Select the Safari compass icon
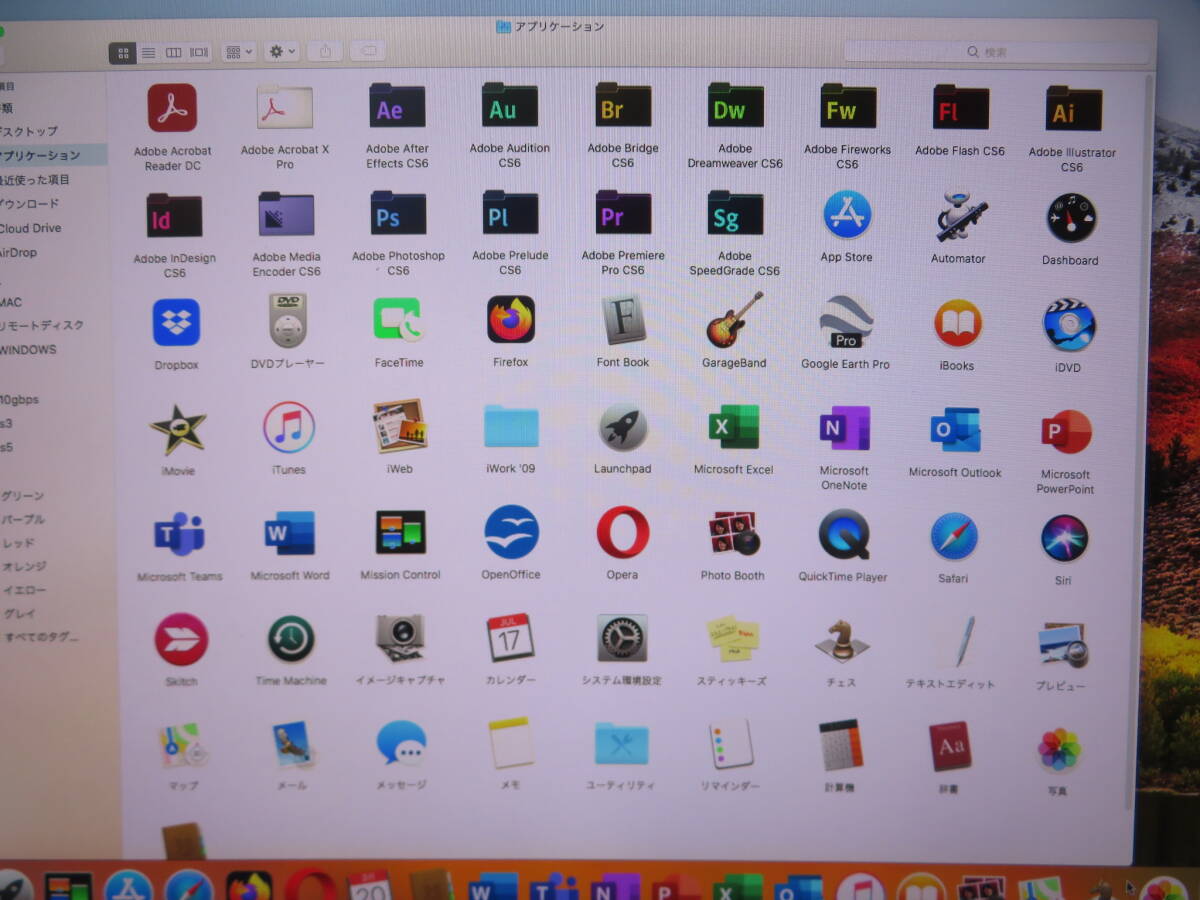Viewport: 1200px width, 900px height. (x=954, y=537)
